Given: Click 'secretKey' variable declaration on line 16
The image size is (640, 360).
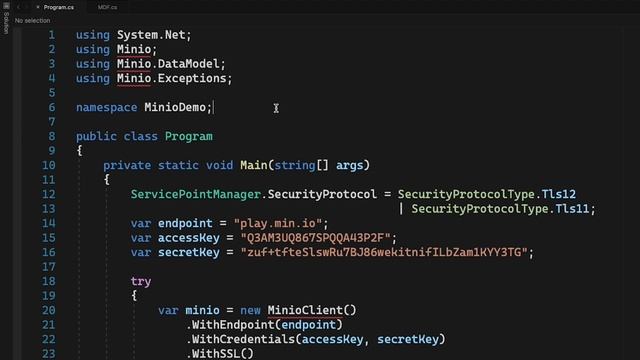Looking at the screenshot, I should point(189,252).
